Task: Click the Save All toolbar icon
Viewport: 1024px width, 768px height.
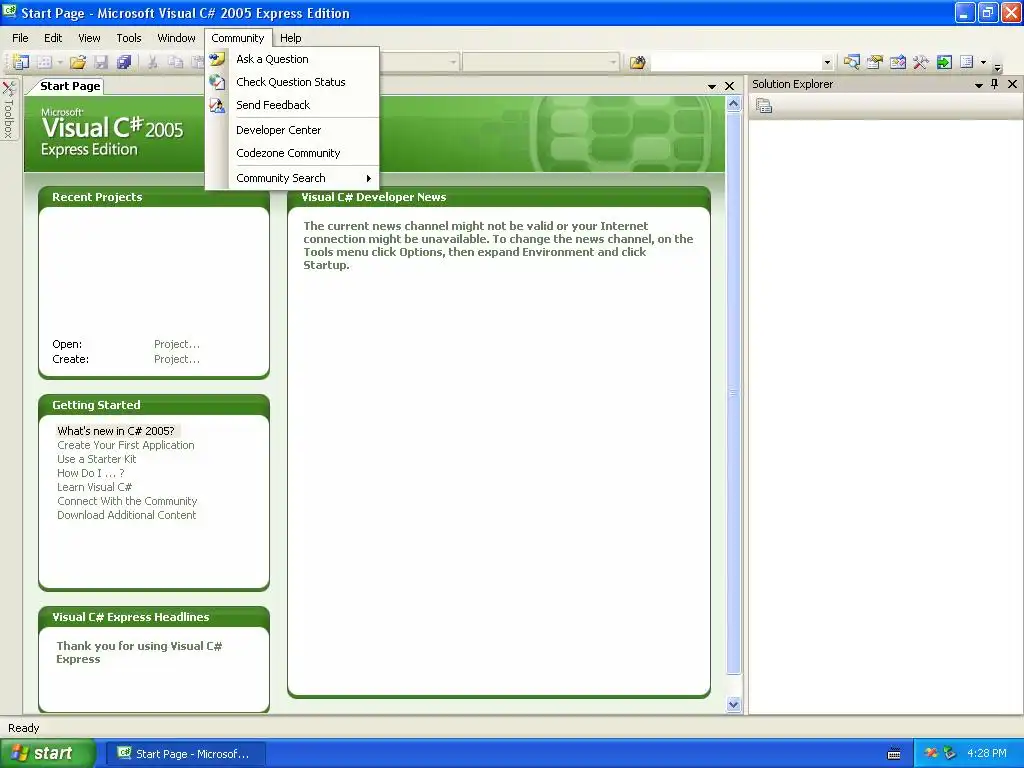Action: (x=123, y=62)
